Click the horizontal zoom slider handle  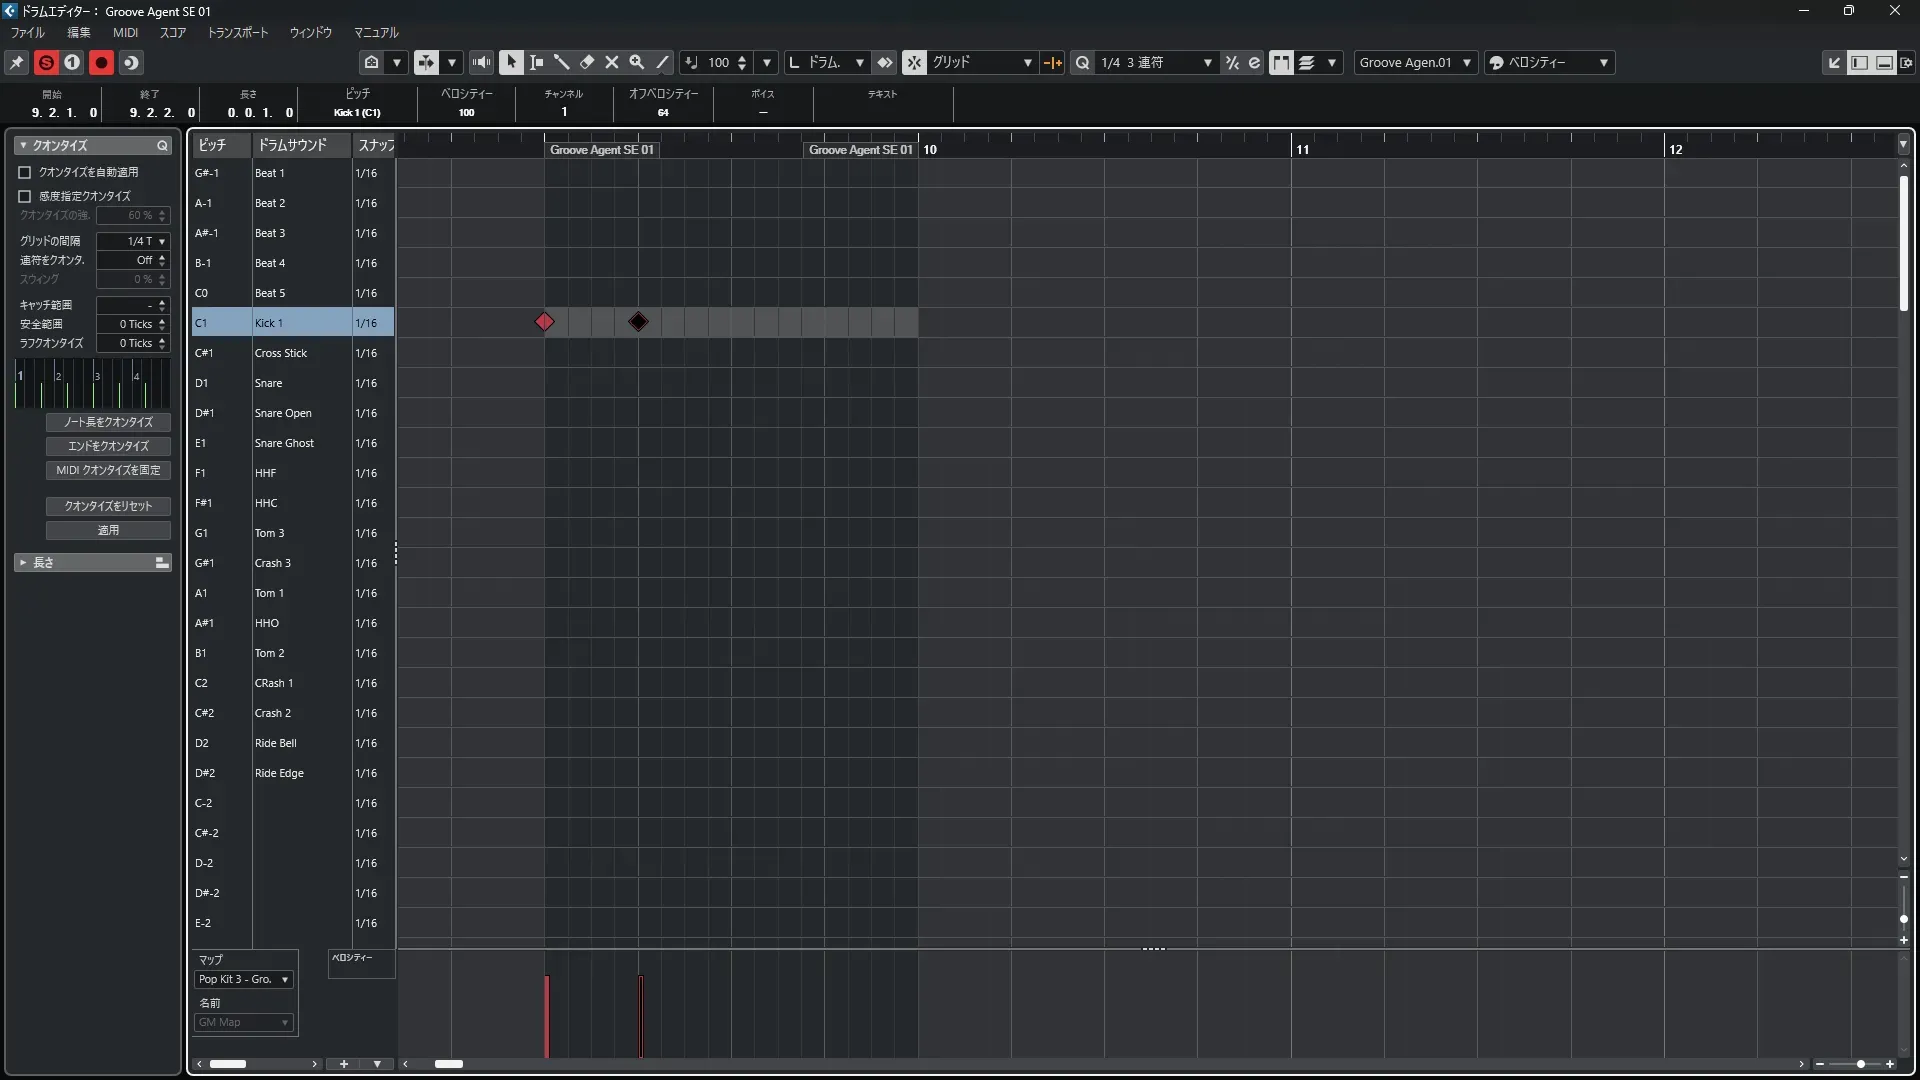[1860, 1064]
